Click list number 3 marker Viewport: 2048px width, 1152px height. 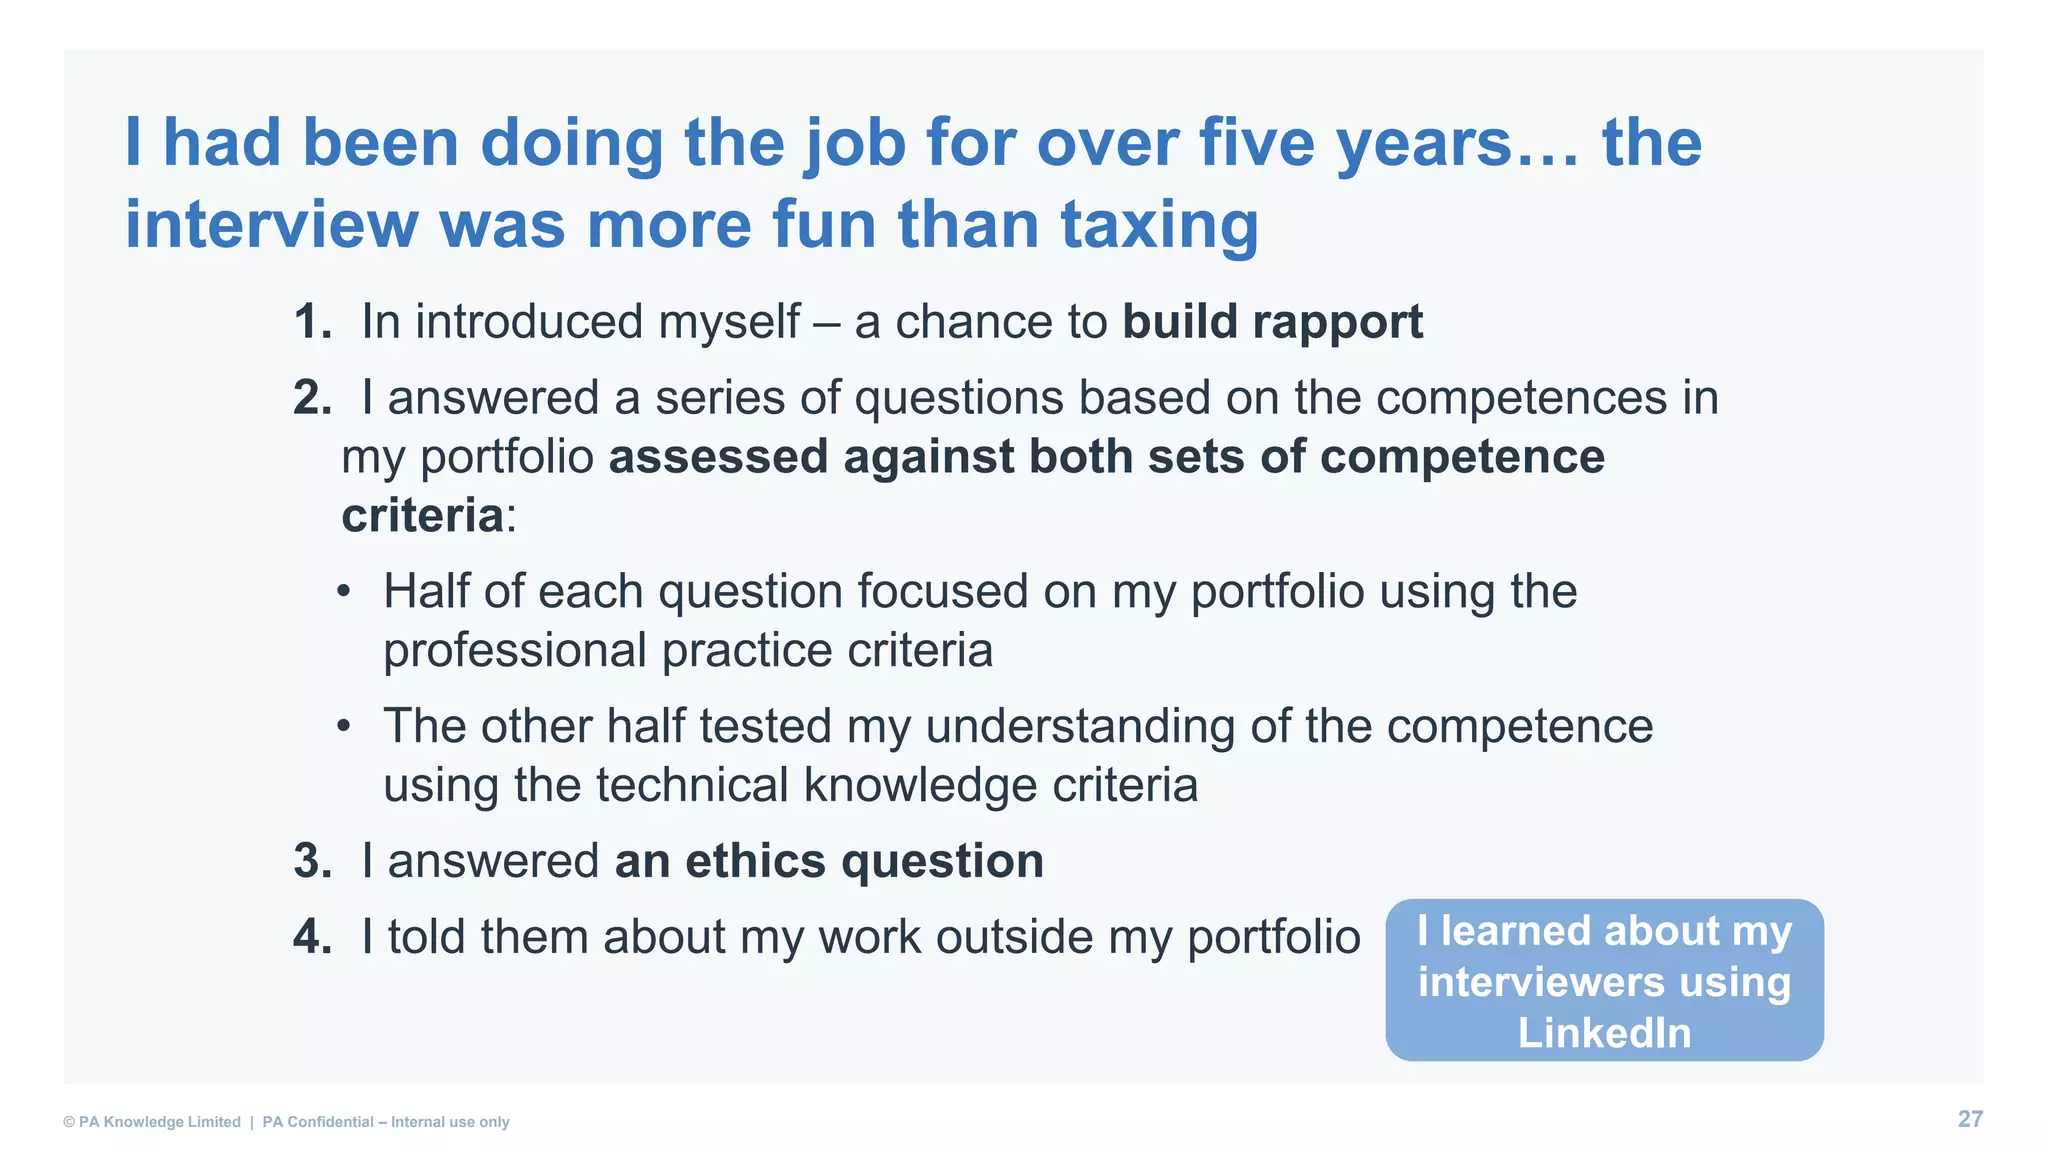click(312, 861)
